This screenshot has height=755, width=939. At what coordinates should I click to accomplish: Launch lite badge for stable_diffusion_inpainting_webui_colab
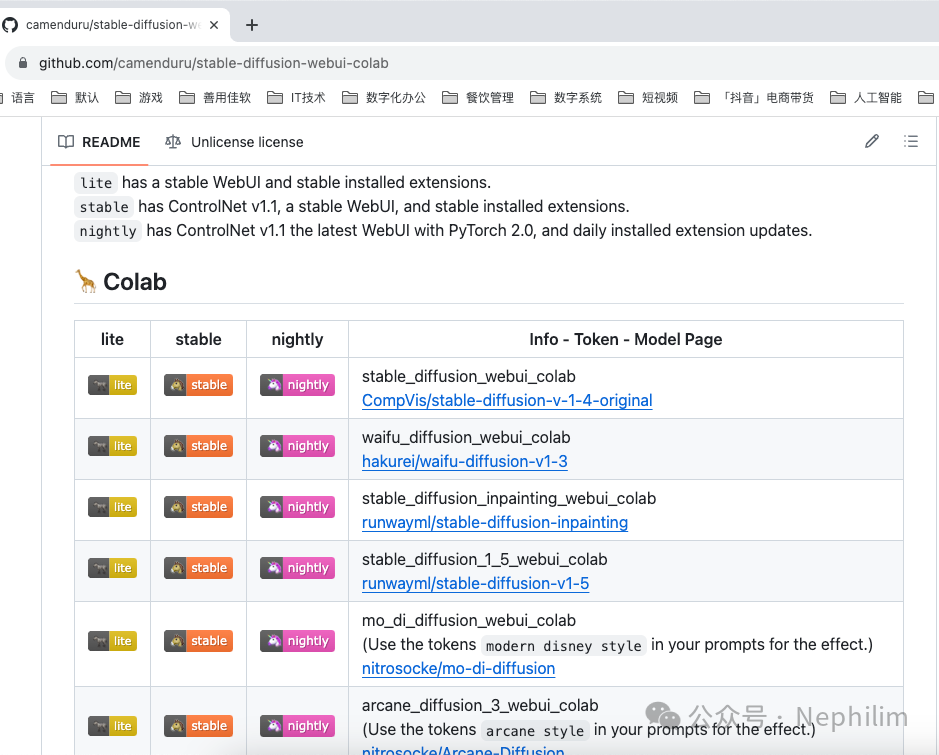click(x=113, y=507)
